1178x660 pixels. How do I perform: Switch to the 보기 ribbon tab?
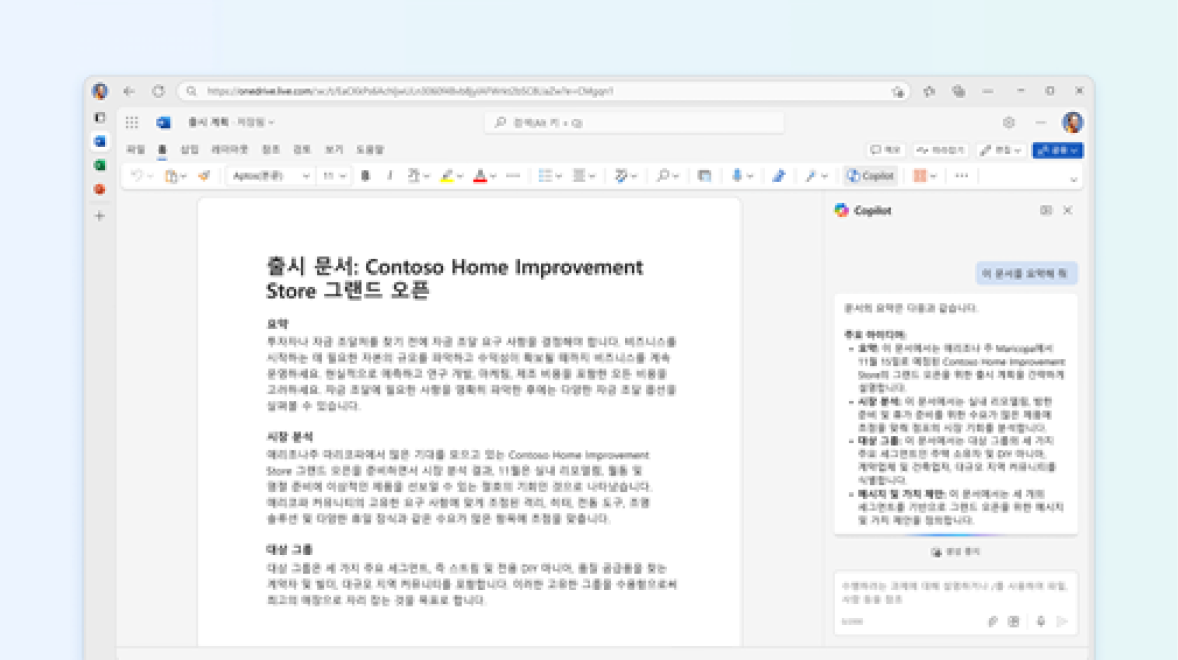(334, 150)
